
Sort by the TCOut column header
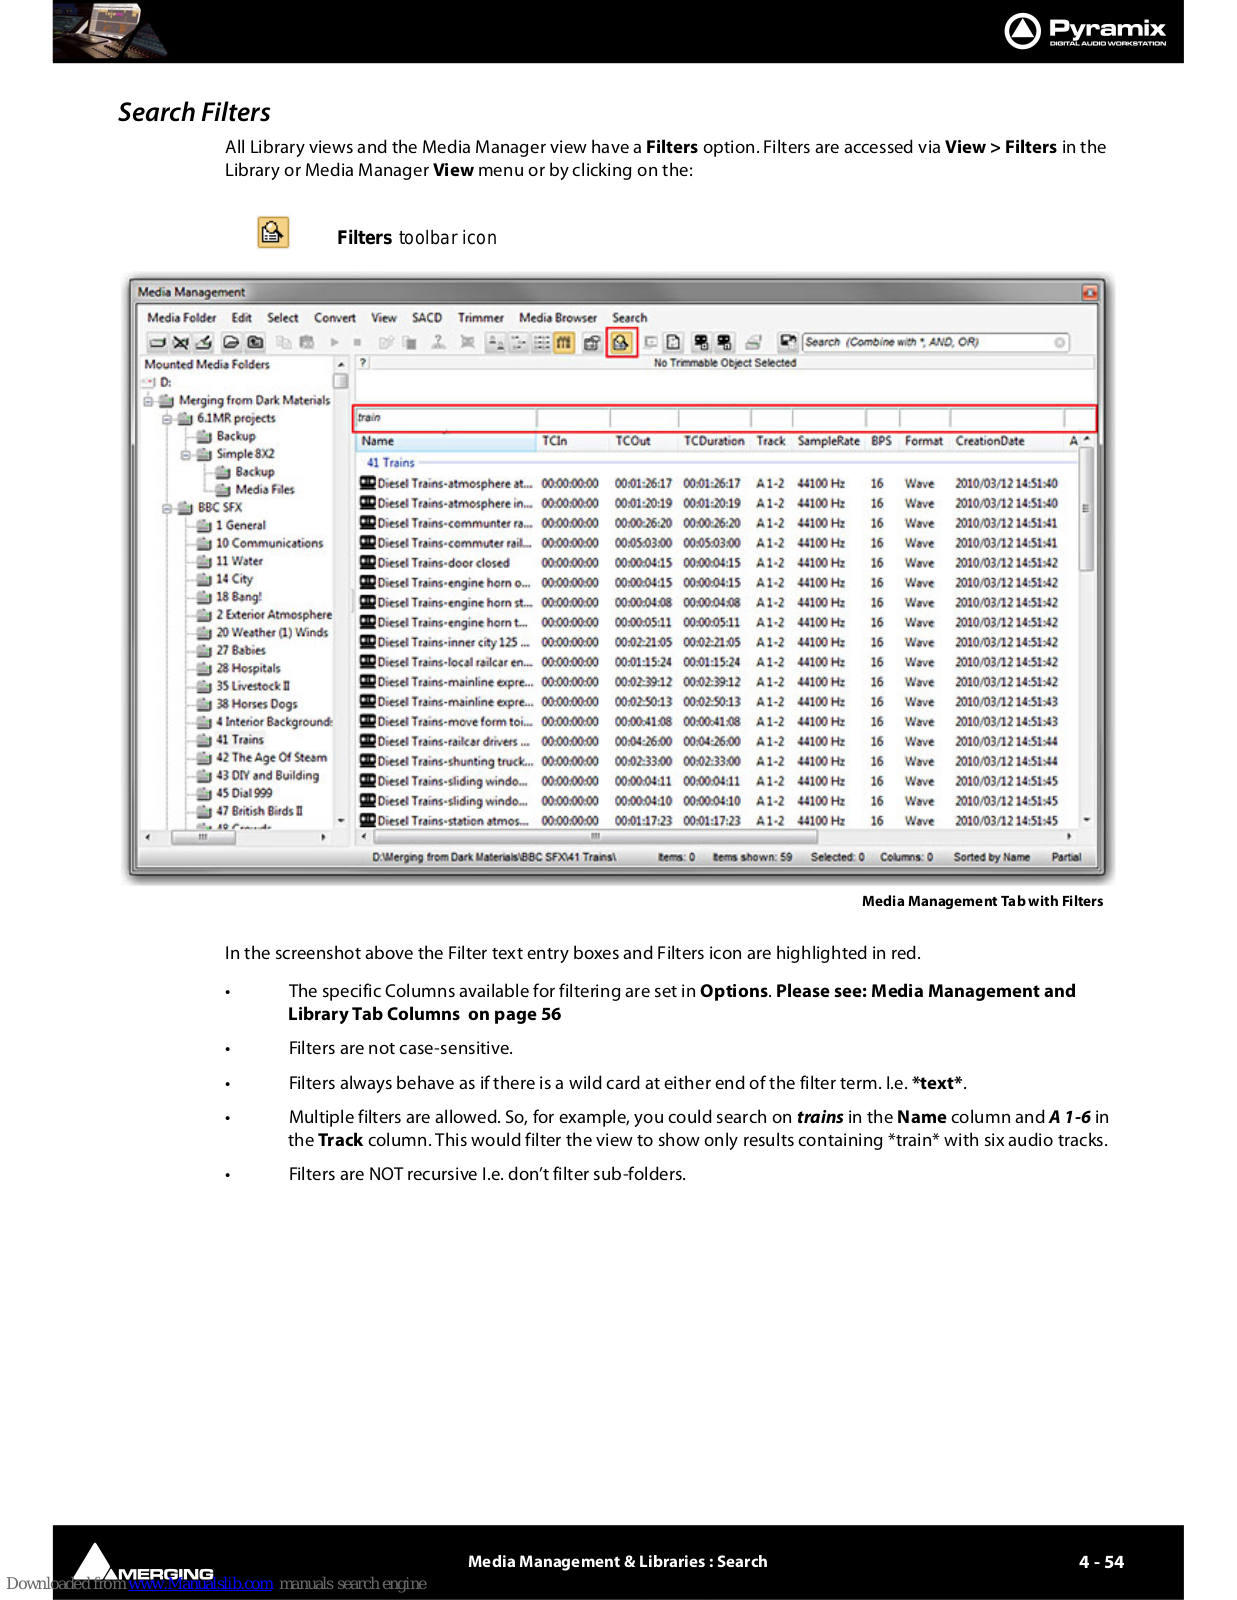[x=644, y=441]
